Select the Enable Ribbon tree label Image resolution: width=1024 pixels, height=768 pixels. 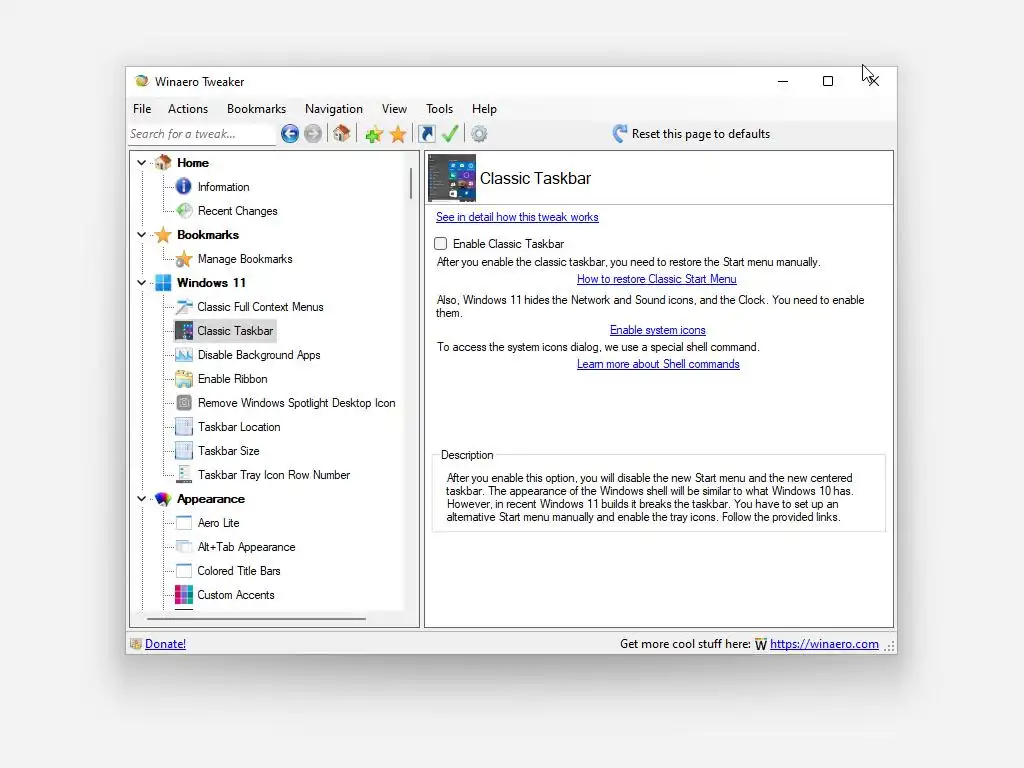[232, 379]
